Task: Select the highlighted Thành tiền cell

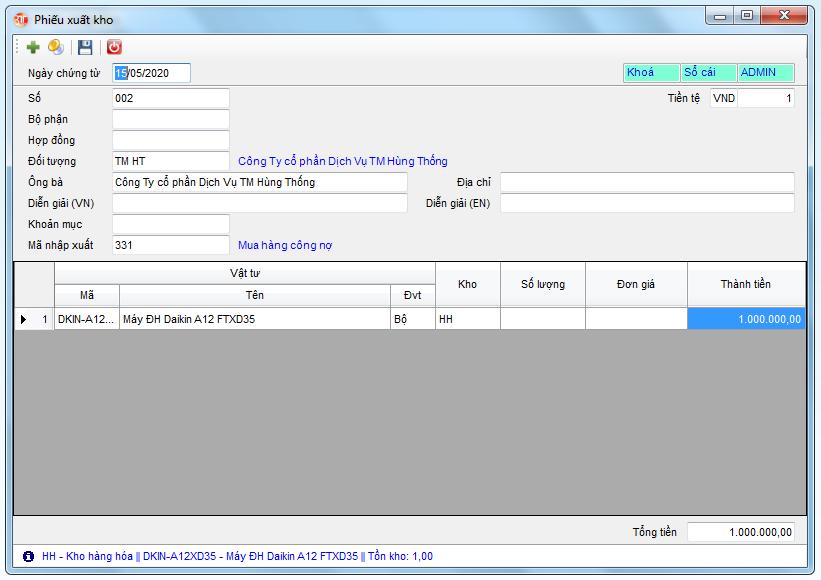Action: [746, 317]
